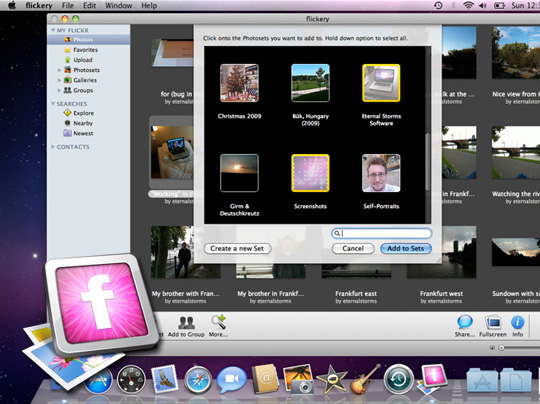The height and width of the screenshot is (404, 540).
Task: Click the photoset list scrollbar
Action: click(x=428, y=162)
